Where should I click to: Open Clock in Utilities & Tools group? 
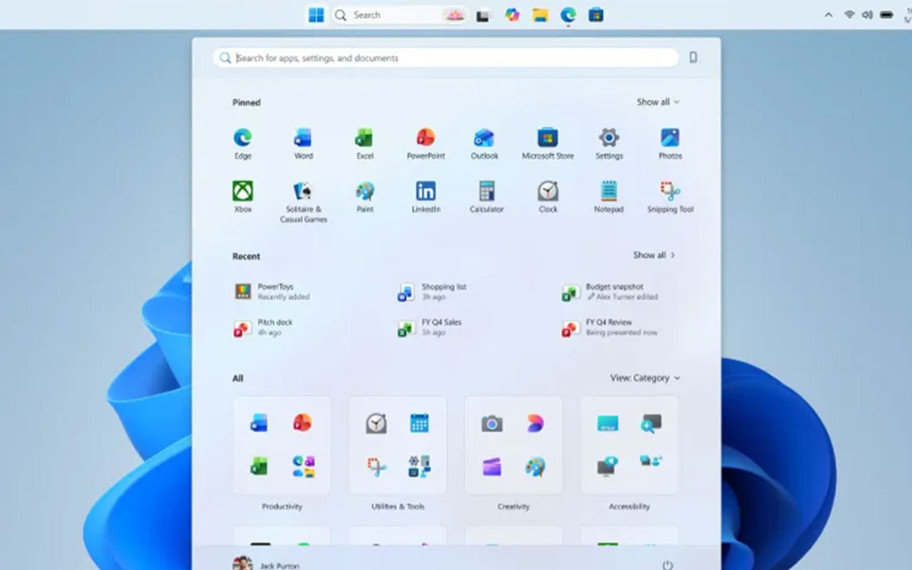click(x=376, y=423)
